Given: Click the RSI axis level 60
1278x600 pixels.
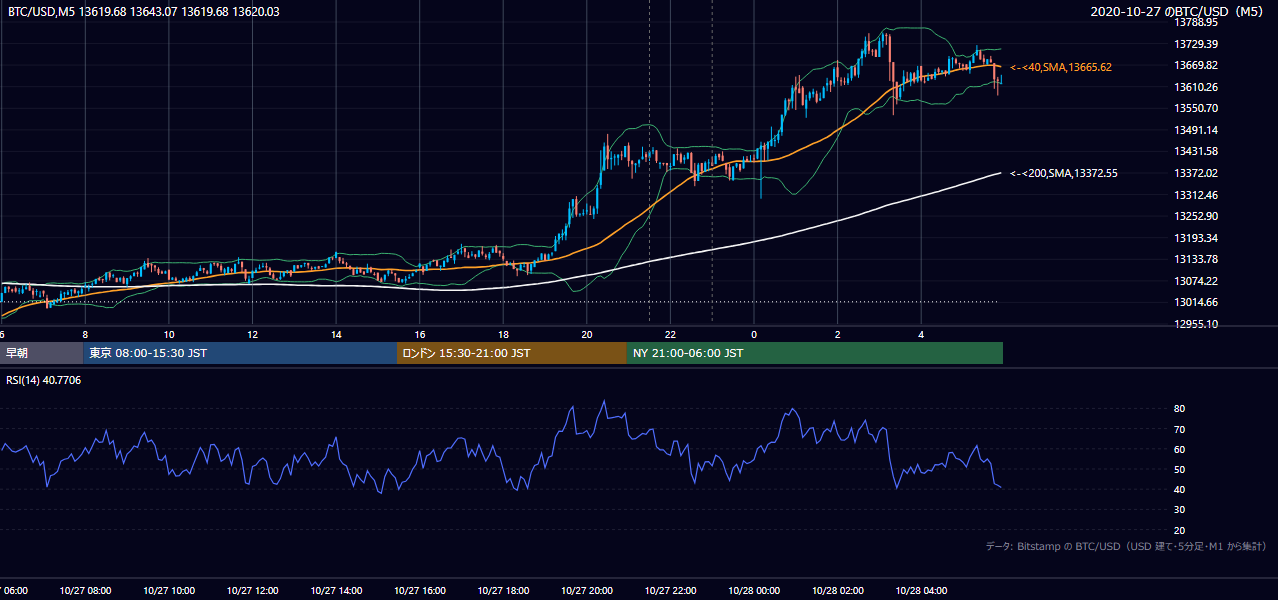Looking at the screenshot, I should [x=1180, y=449].
